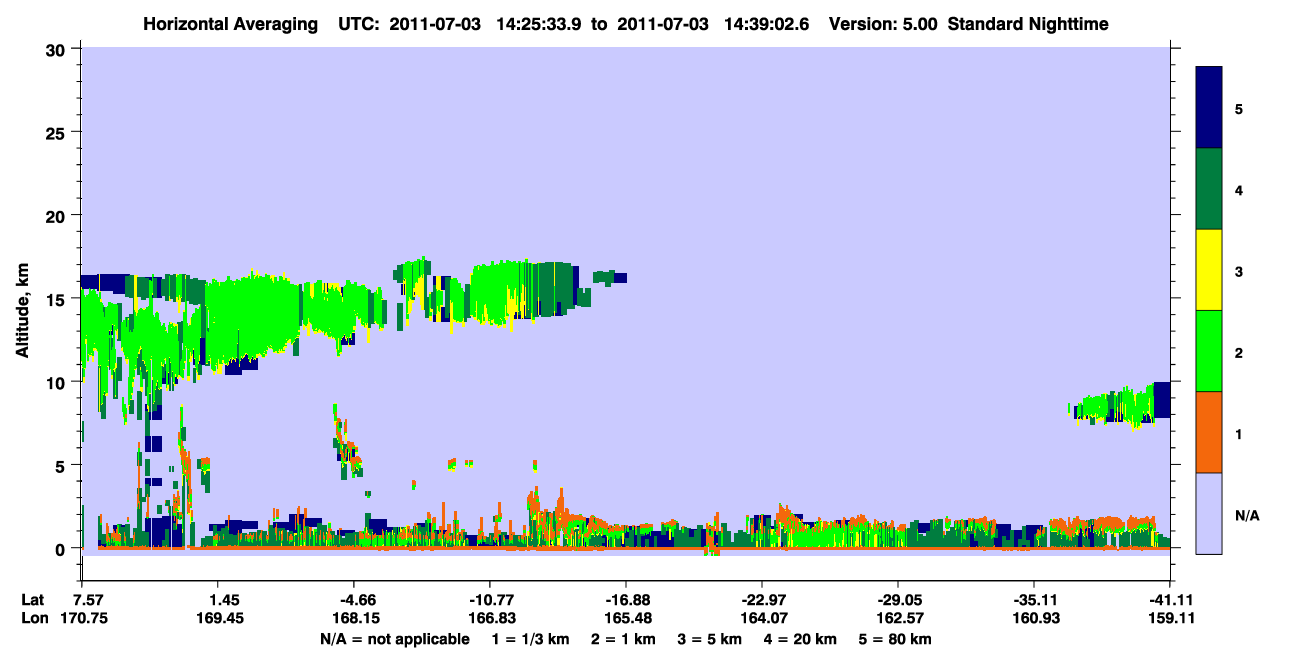Click the bright green colorbar segment labeled 2

click(x=1209, y=351)
